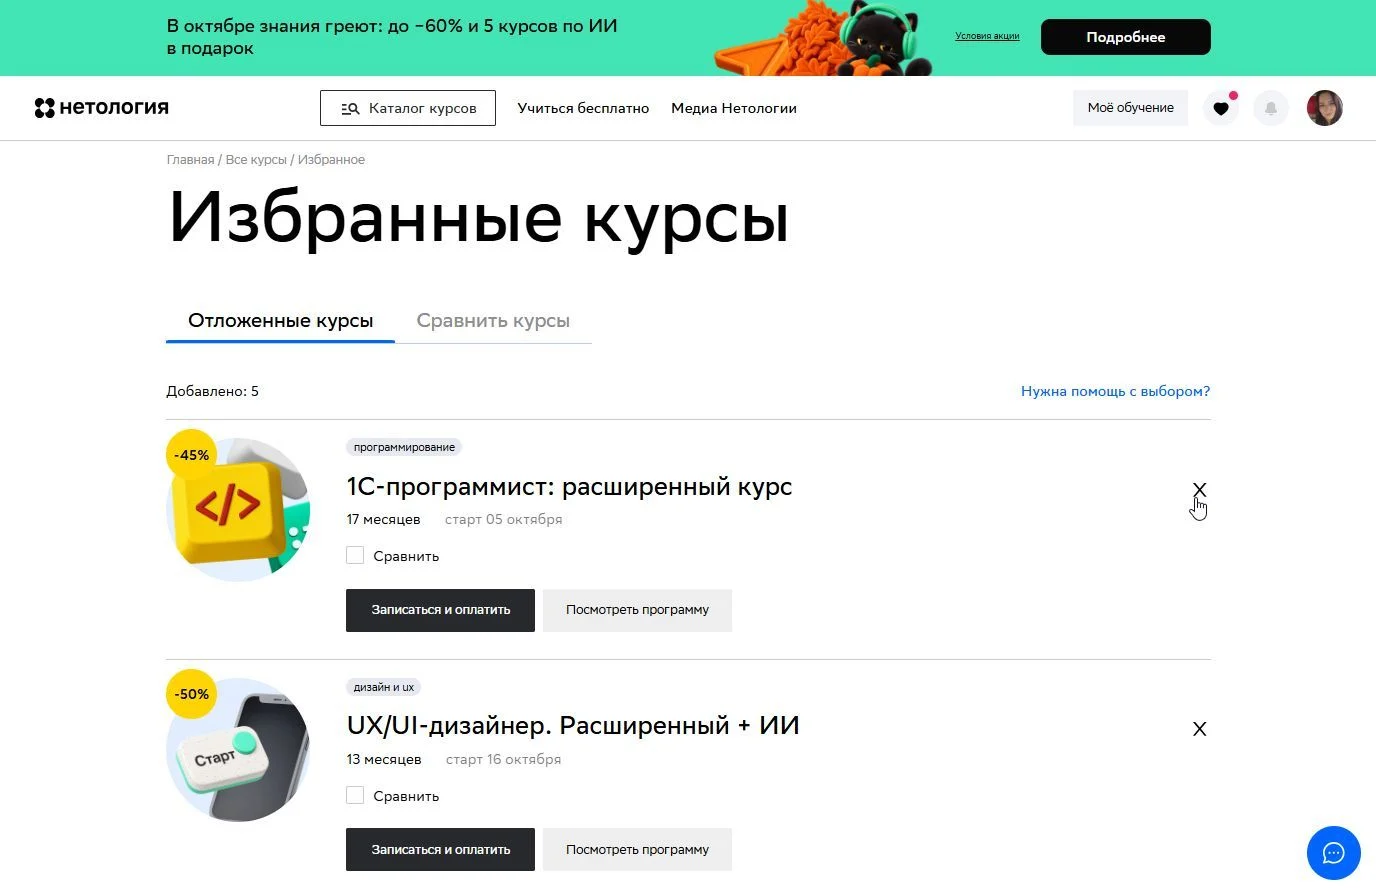Viewport: 1376px width, 895px height.
Task: Click the Добавлено: 5 counter text
Action: [212, 391]
